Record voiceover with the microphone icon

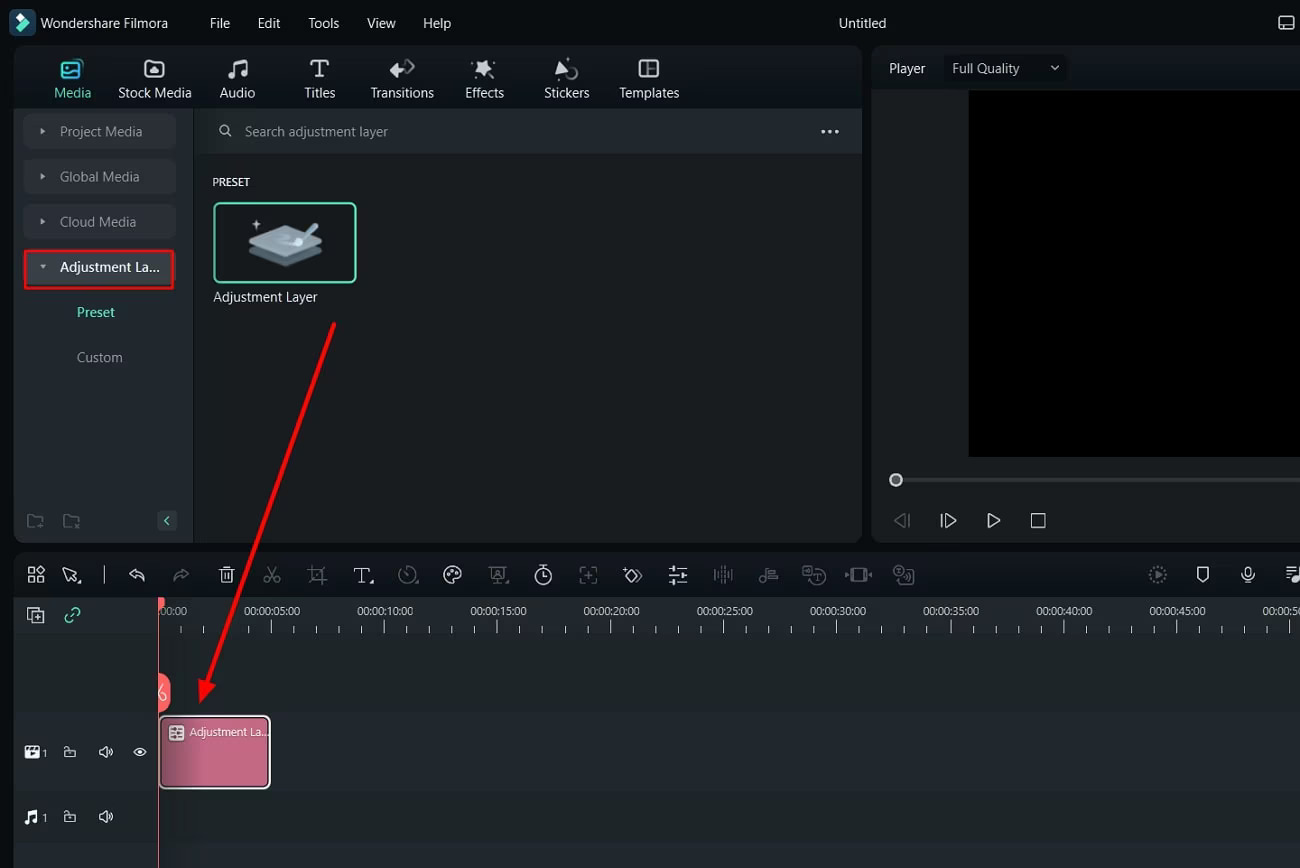[1248, 574]
